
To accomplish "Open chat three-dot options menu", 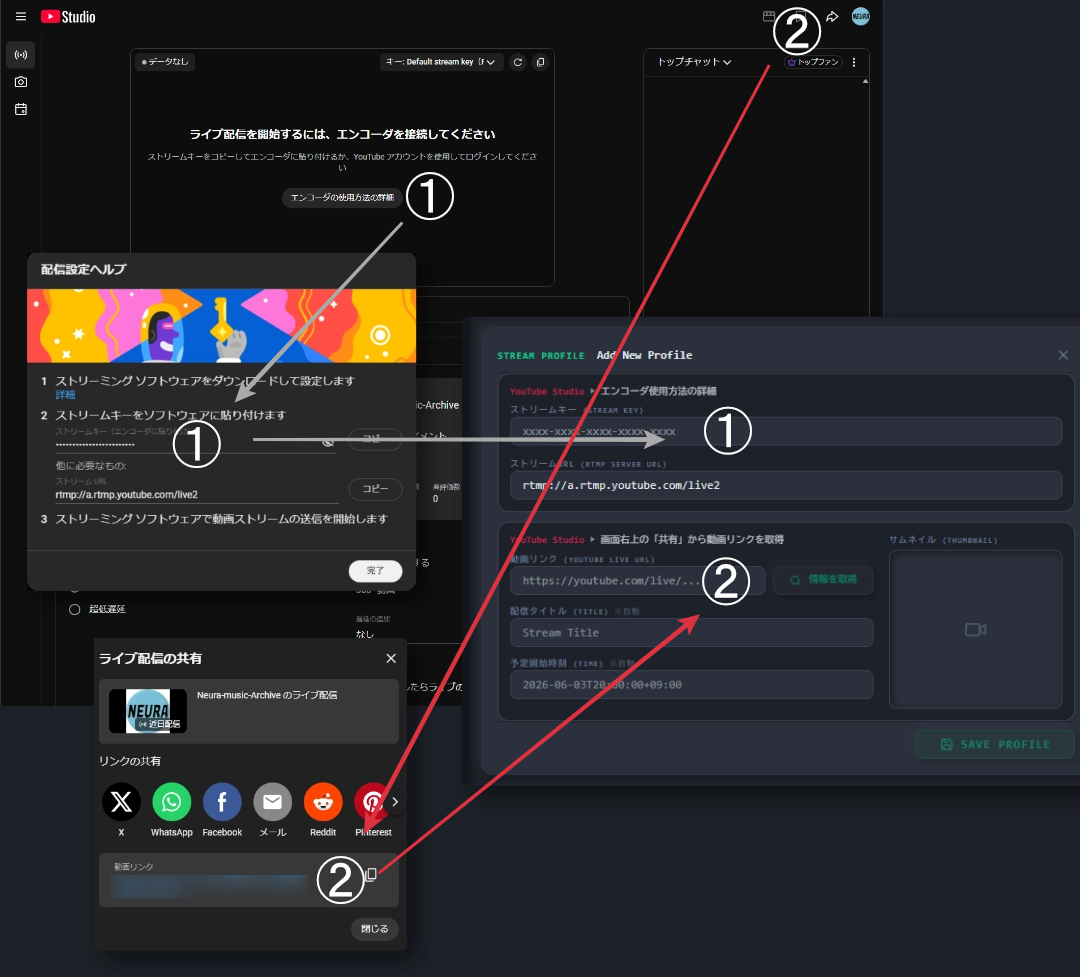I will 854,62.
